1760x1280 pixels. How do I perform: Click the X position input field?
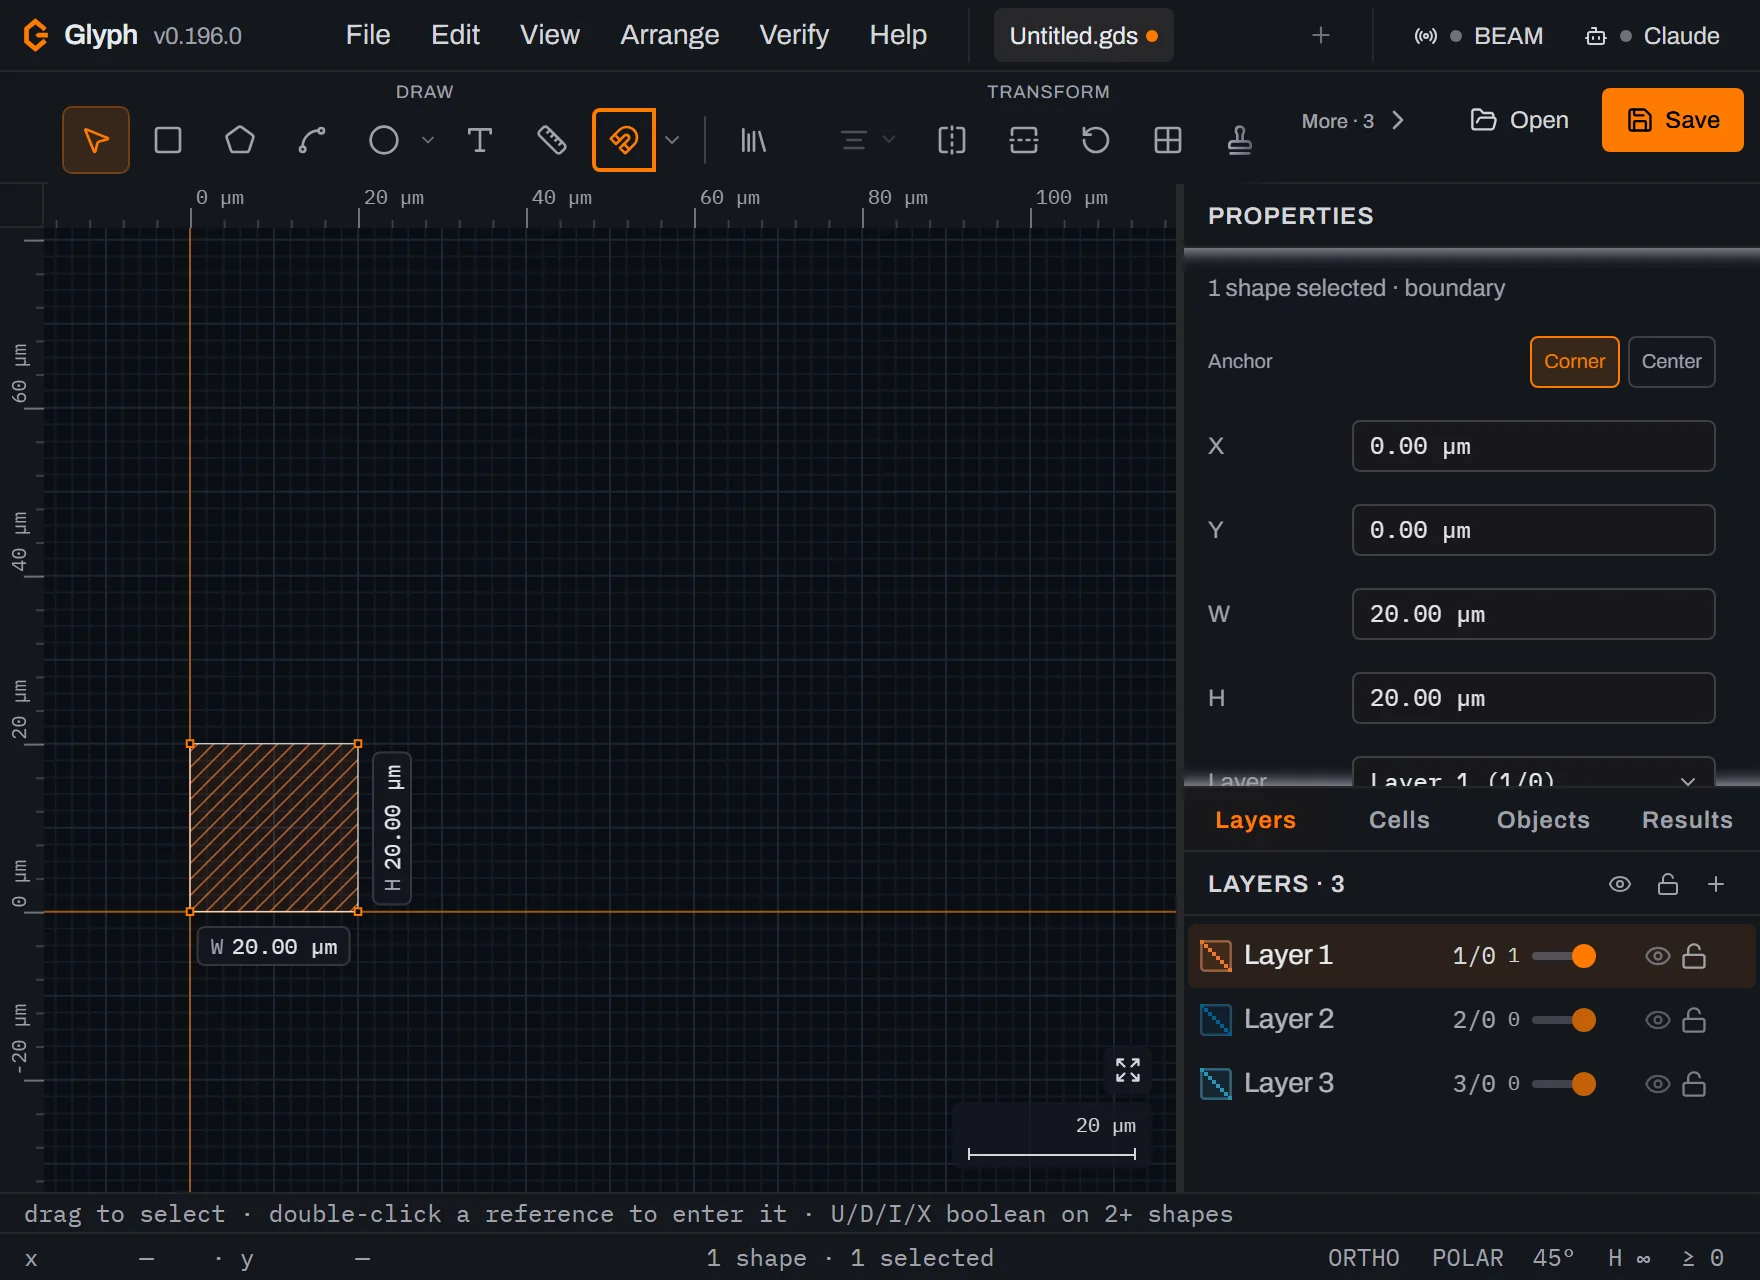point(1533,446)
